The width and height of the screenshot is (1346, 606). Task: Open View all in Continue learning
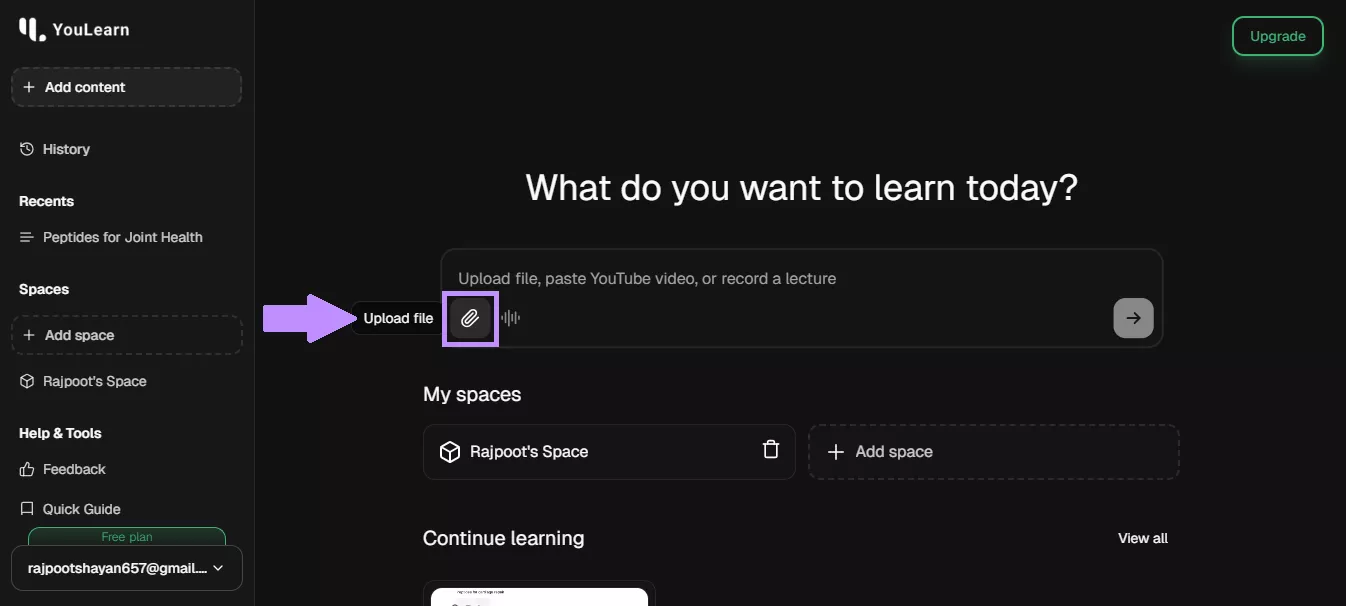[x=1142, y=538]
